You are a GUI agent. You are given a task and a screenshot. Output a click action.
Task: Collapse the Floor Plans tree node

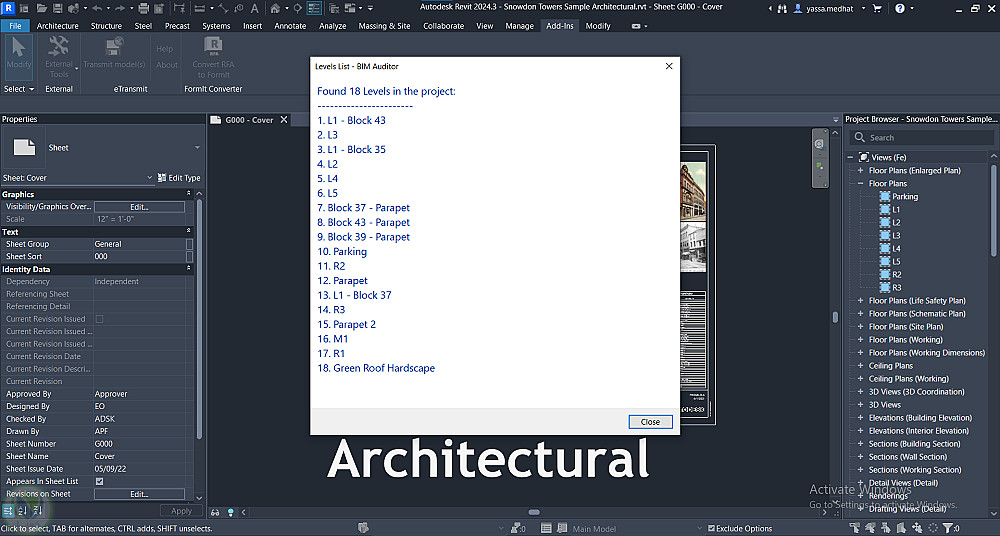tap(860, 184)
